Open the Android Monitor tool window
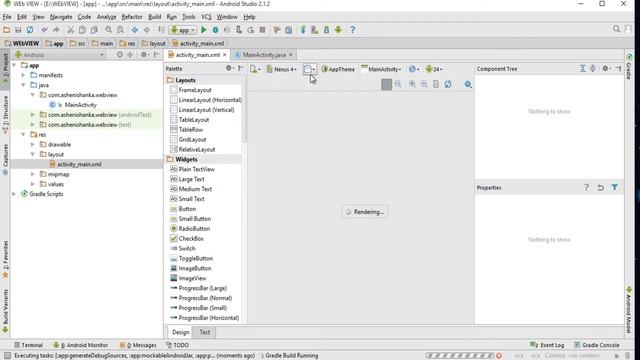The height and width of the screenshot is (360, 640). (x=81, y=345)
